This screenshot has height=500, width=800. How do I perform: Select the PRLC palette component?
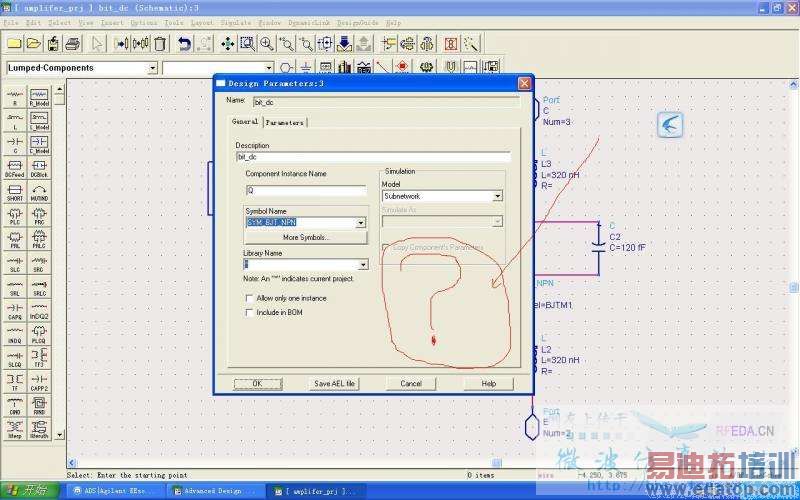coord(39,239)
